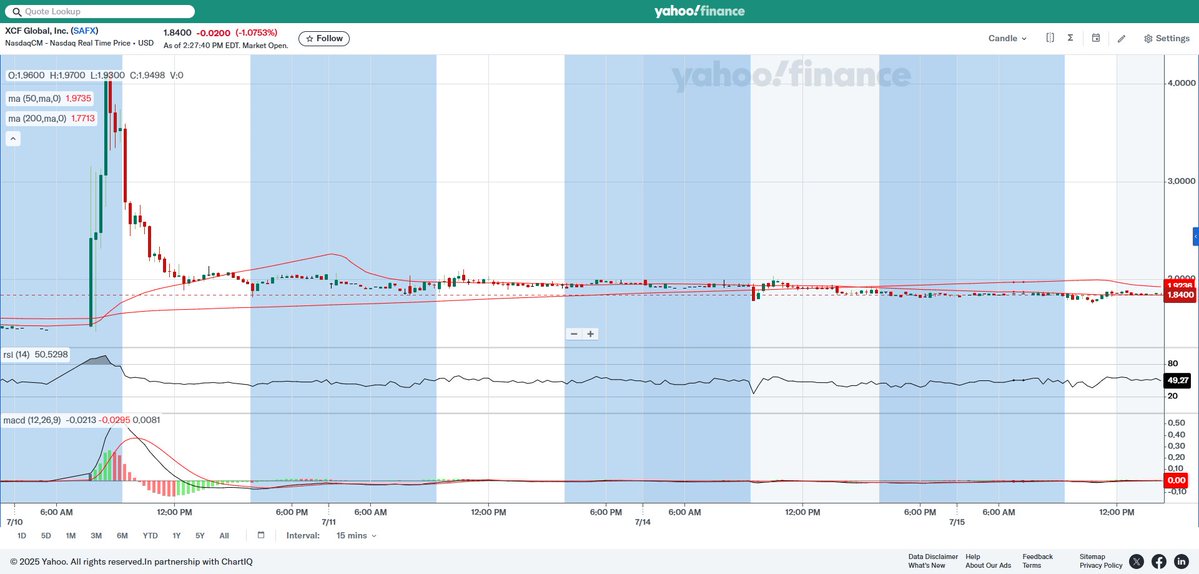
Task: Click the 1.8400 current price tag on axis
Action: pos(1180,295)
